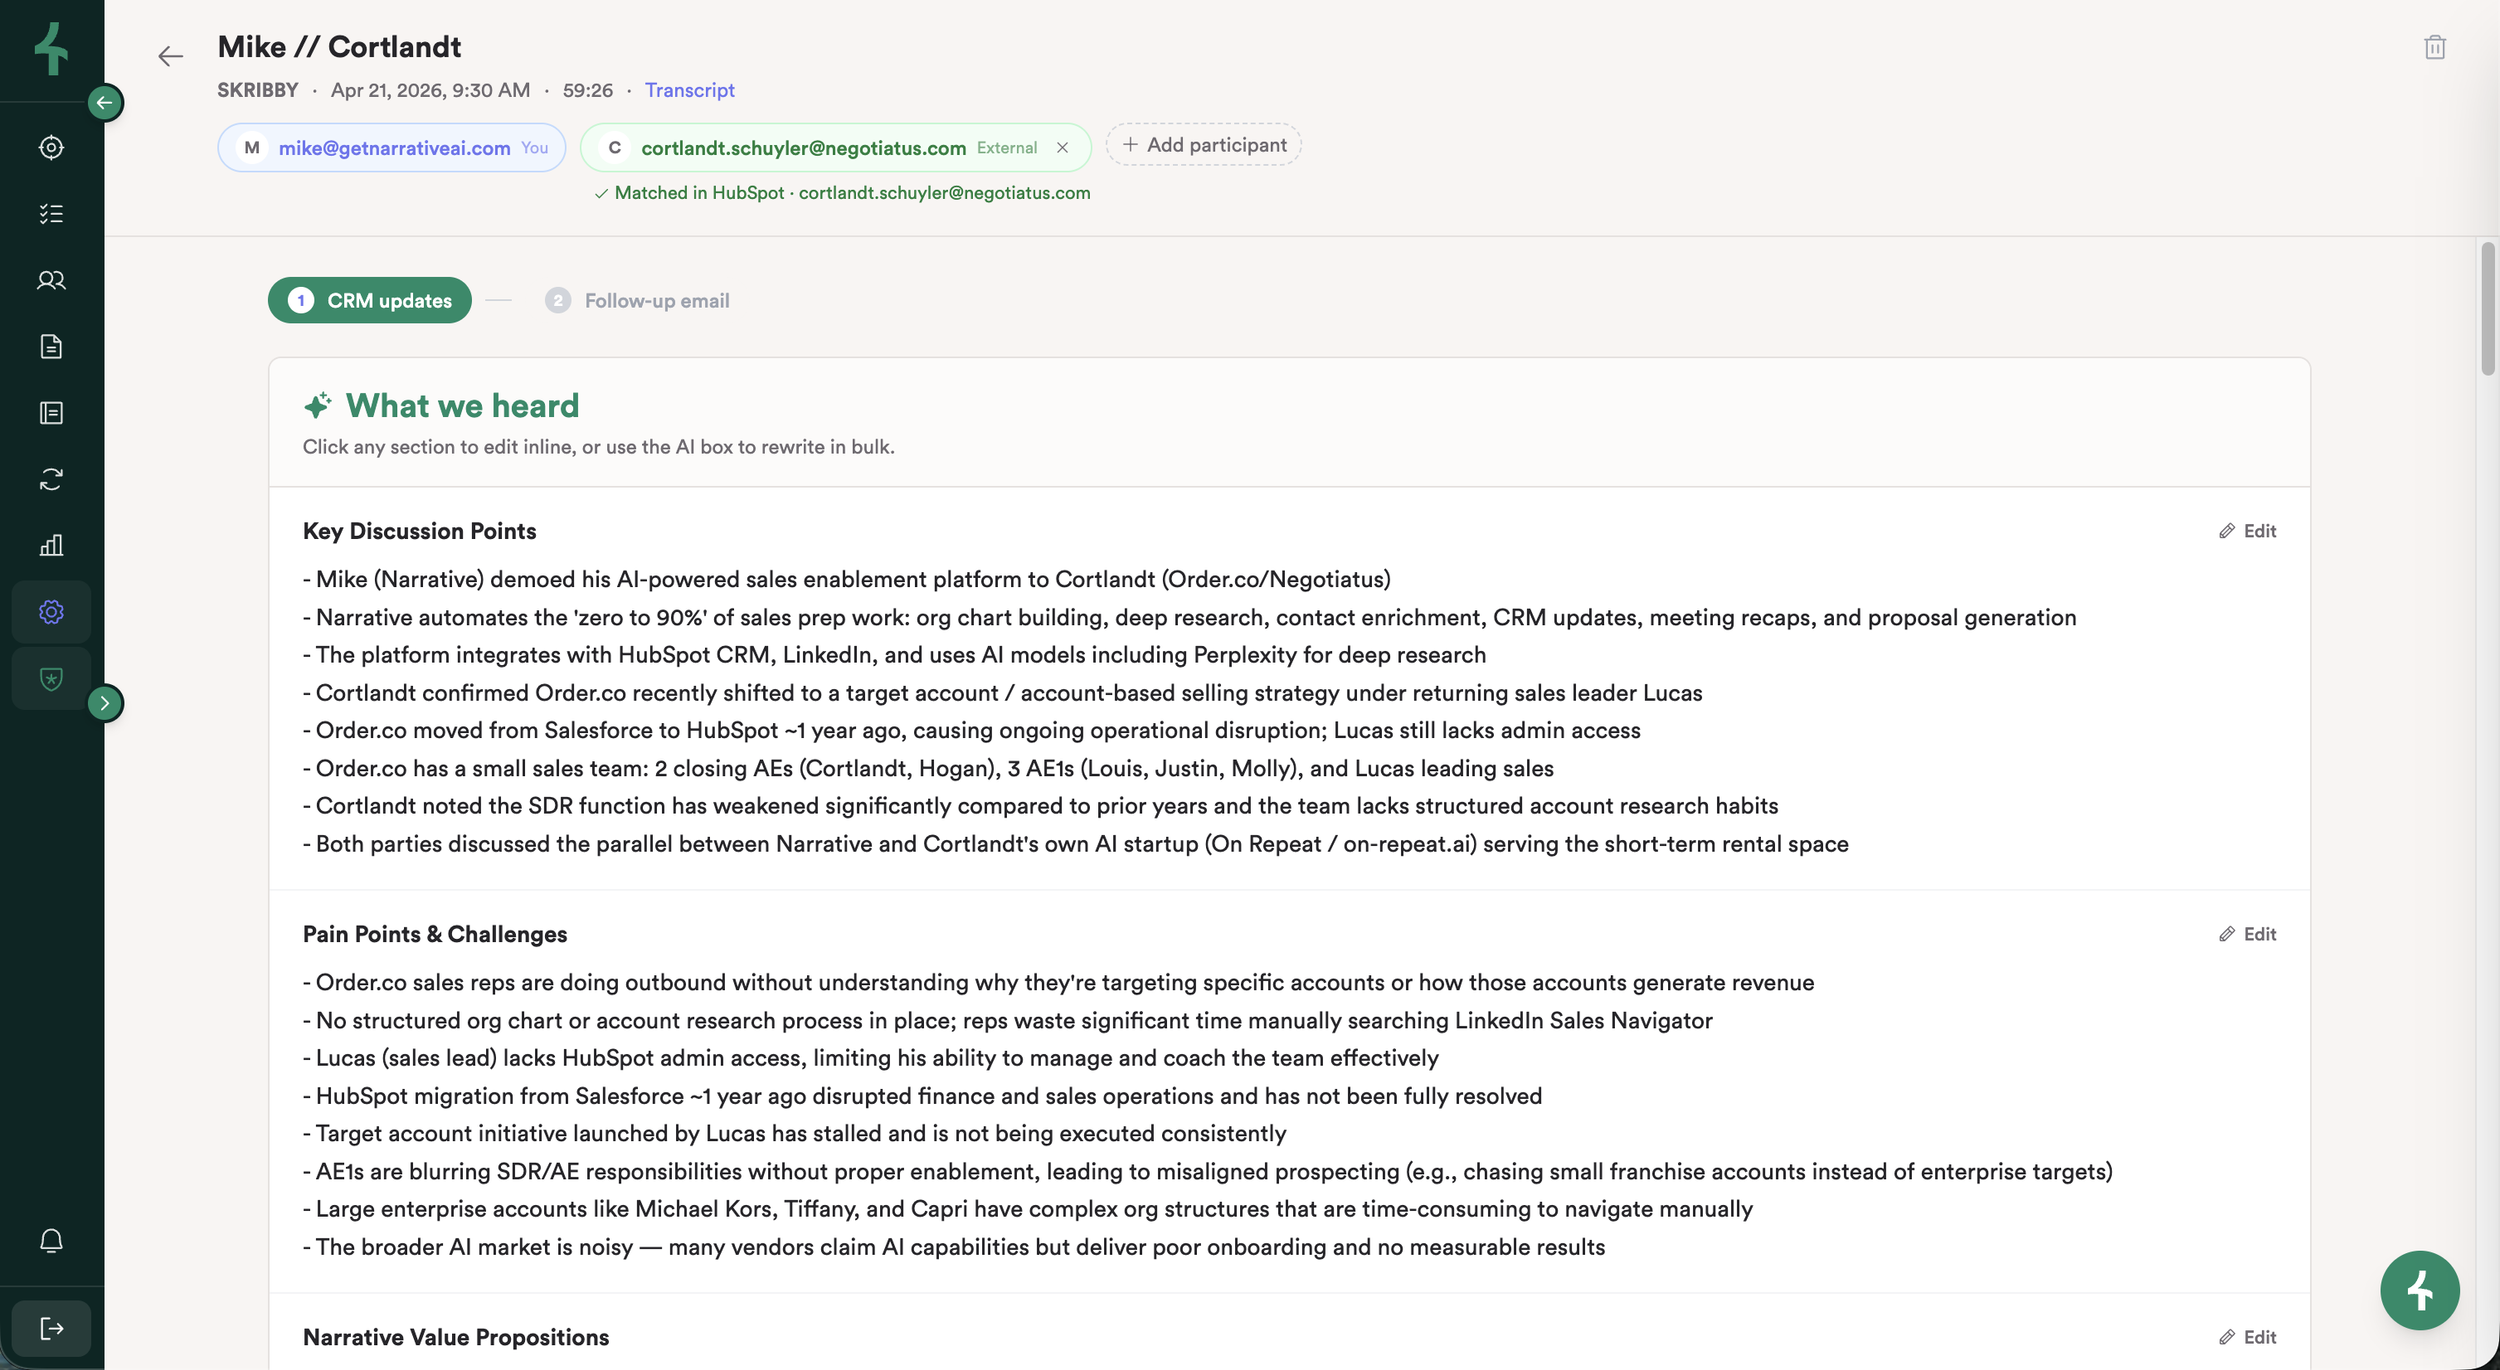Viewport: 2500px width, 1370px height.
Task: Open the contacts people icon in sidebar
Action: (x=51, y=280)
